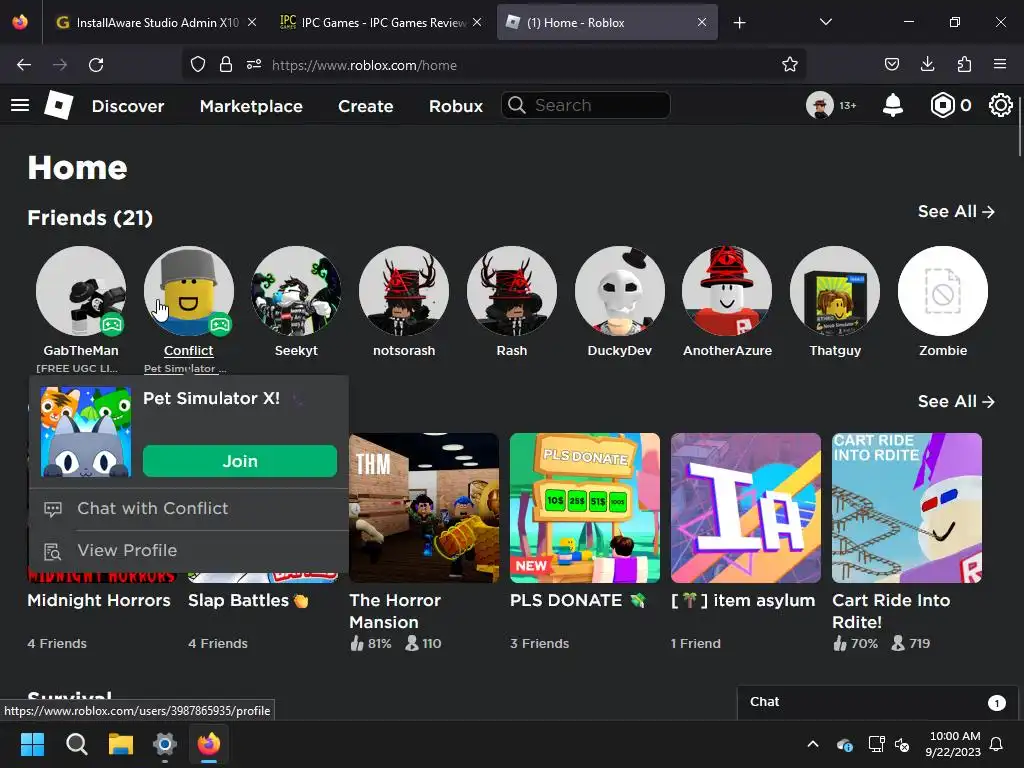The width and height of the screenshot is (1024, 768).
Task: Click the Roblox logo icon
Action: [59, 105]
